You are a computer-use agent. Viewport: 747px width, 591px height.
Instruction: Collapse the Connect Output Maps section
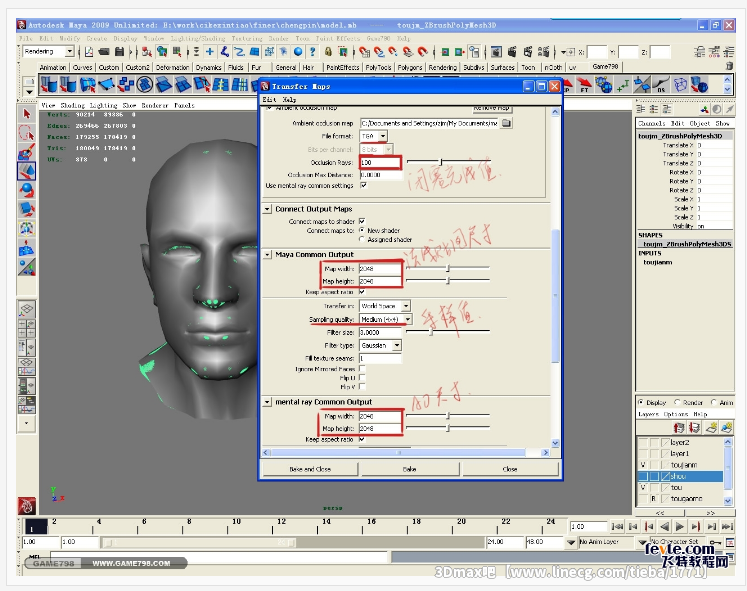pos(267,209)
